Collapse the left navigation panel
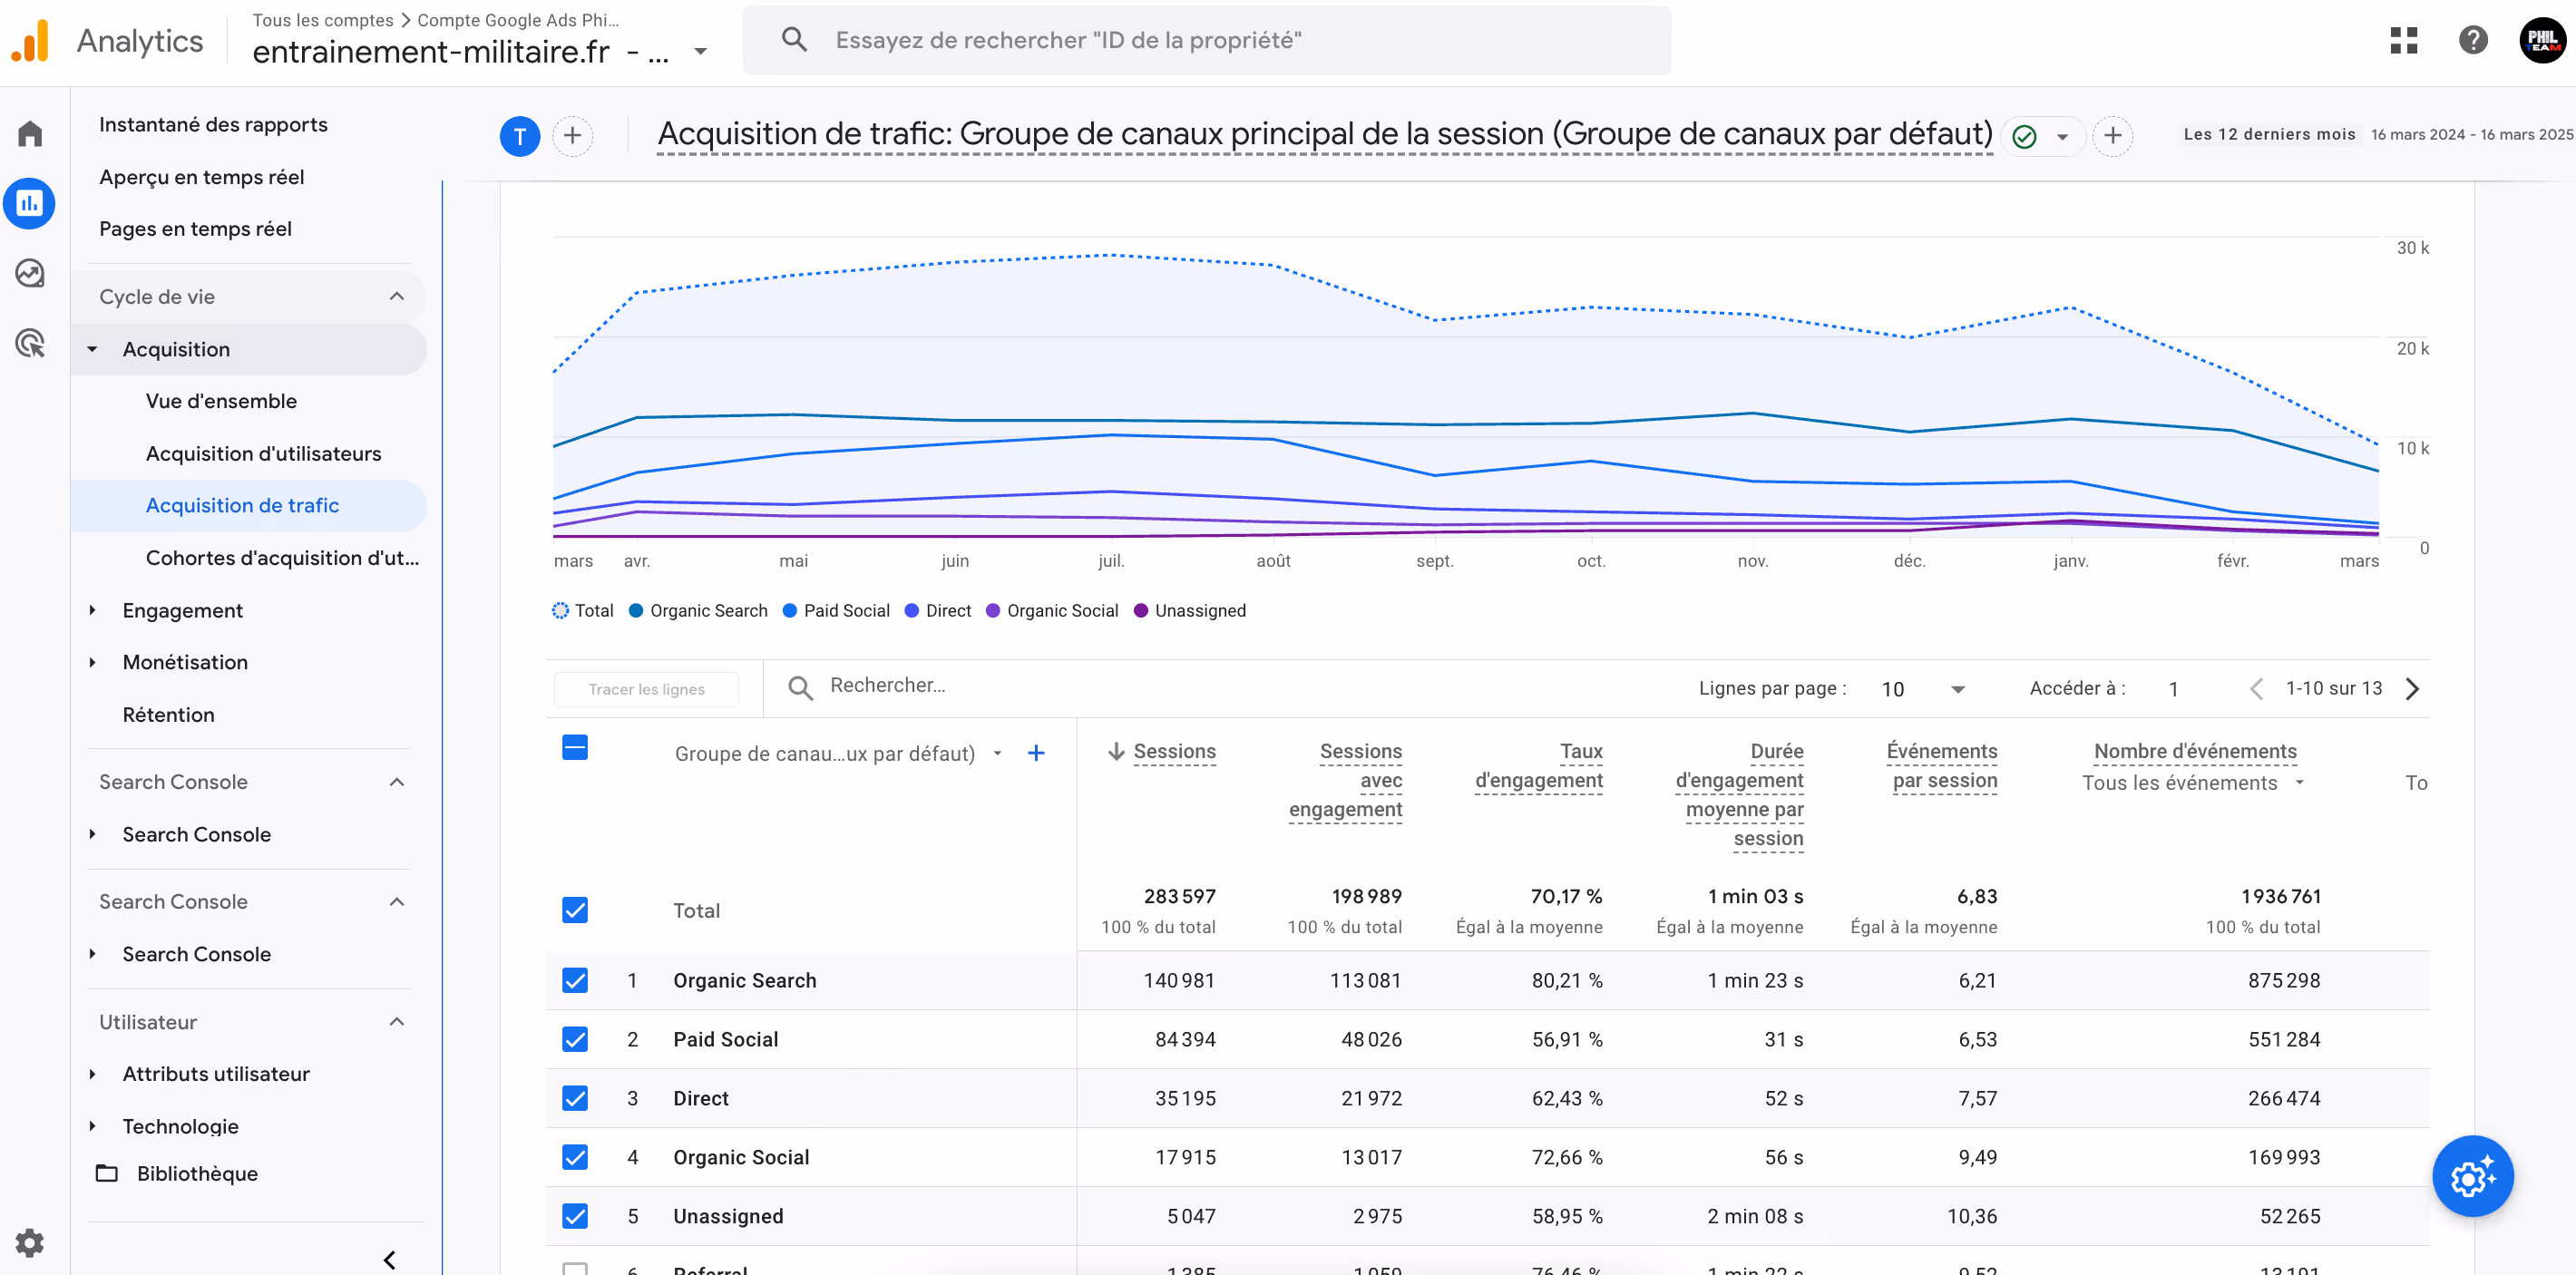This screenshot has width=2576, height=1275. coord(390,1259)
